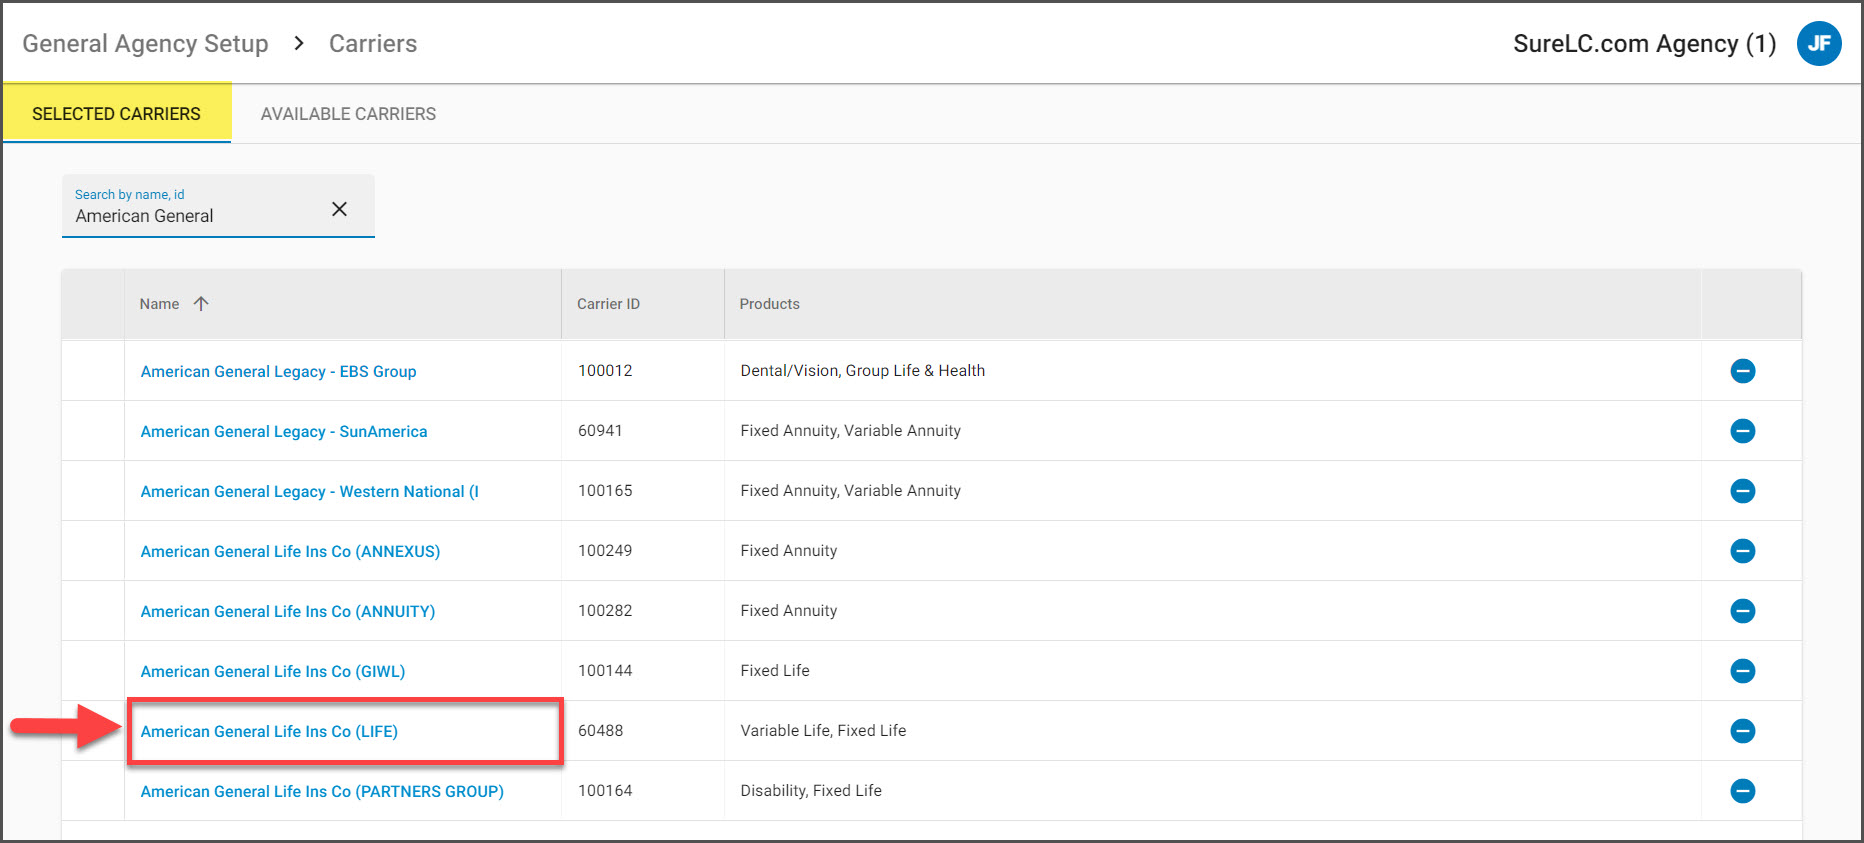Remove American General Legacy - SunAmerica carrier
Image resolution: width=1864 pixels, height=843 pixels.
tap(1742, 431)
